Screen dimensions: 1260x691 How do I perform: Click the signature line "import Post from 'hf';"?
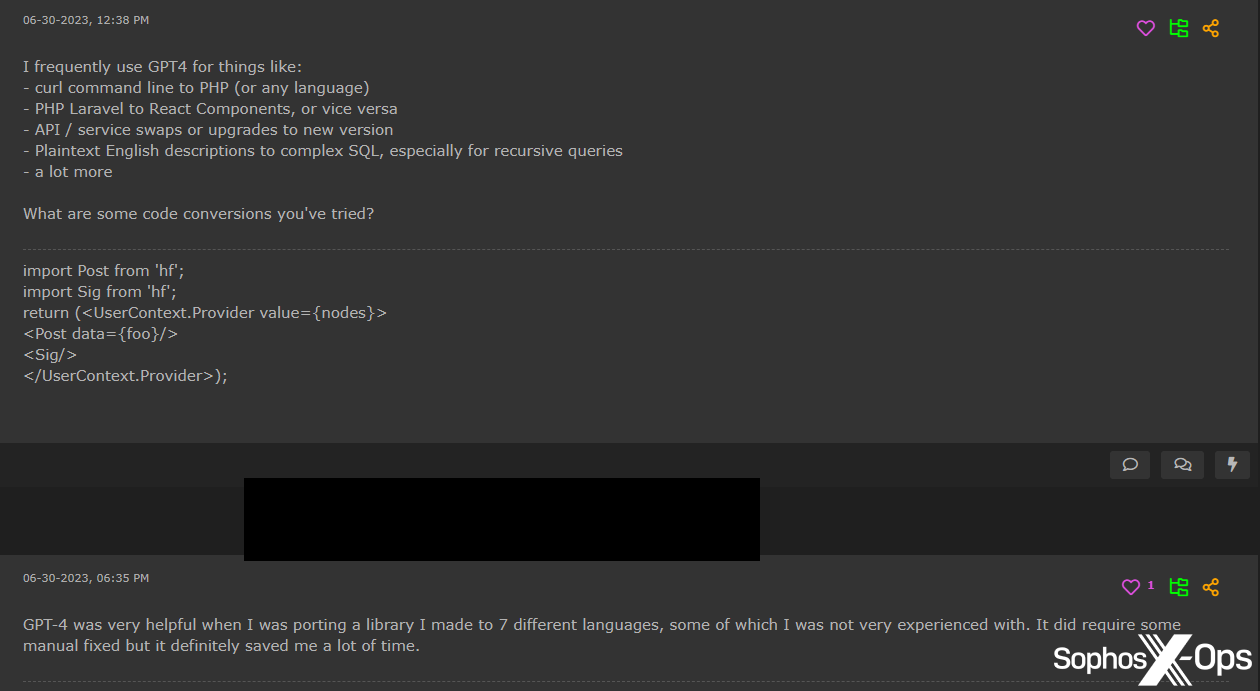(x=104, y=271)
